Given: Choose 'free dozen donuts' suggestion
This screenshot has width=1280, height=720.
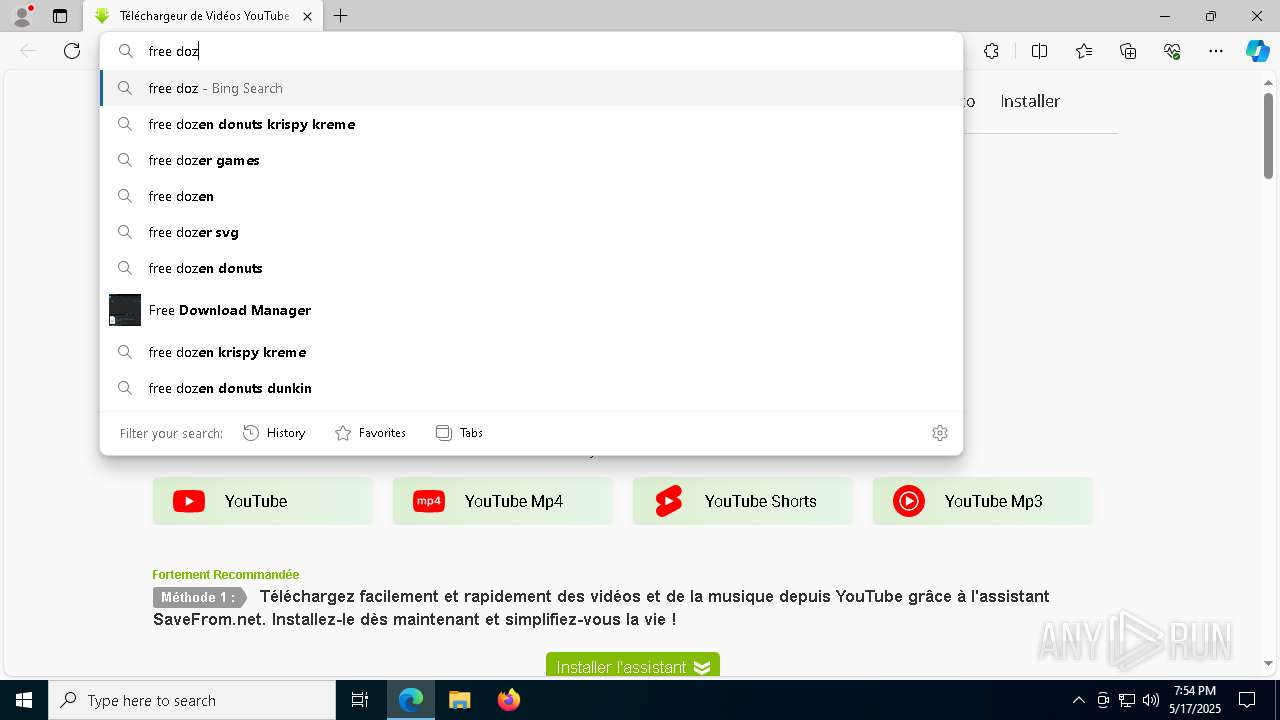Looking at the screenshot, I should point(531,268).
